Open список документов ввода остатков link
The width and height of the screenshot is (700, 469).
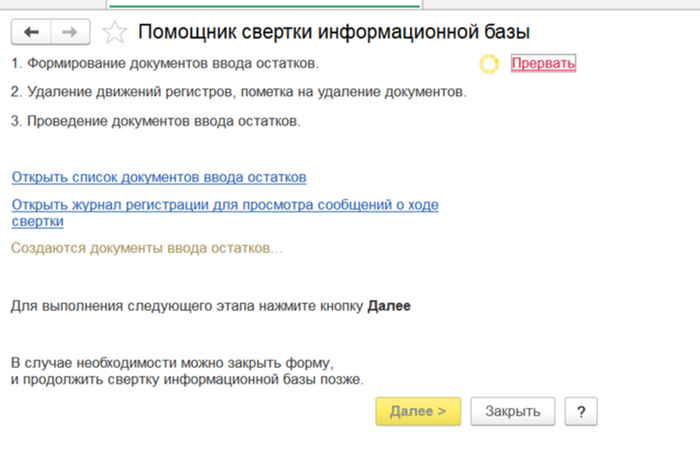(x=159, y=177)
